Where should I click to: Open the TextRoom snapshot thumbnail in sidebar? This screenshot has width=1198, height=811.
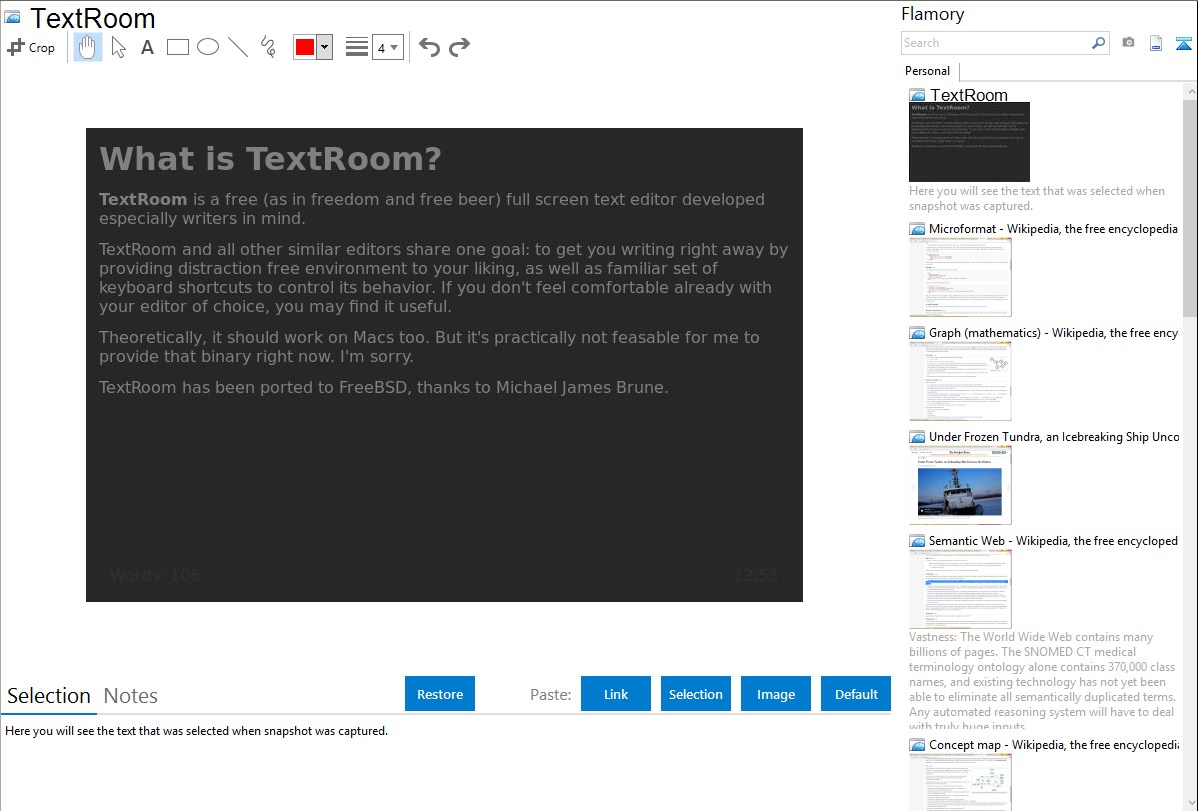969,142
